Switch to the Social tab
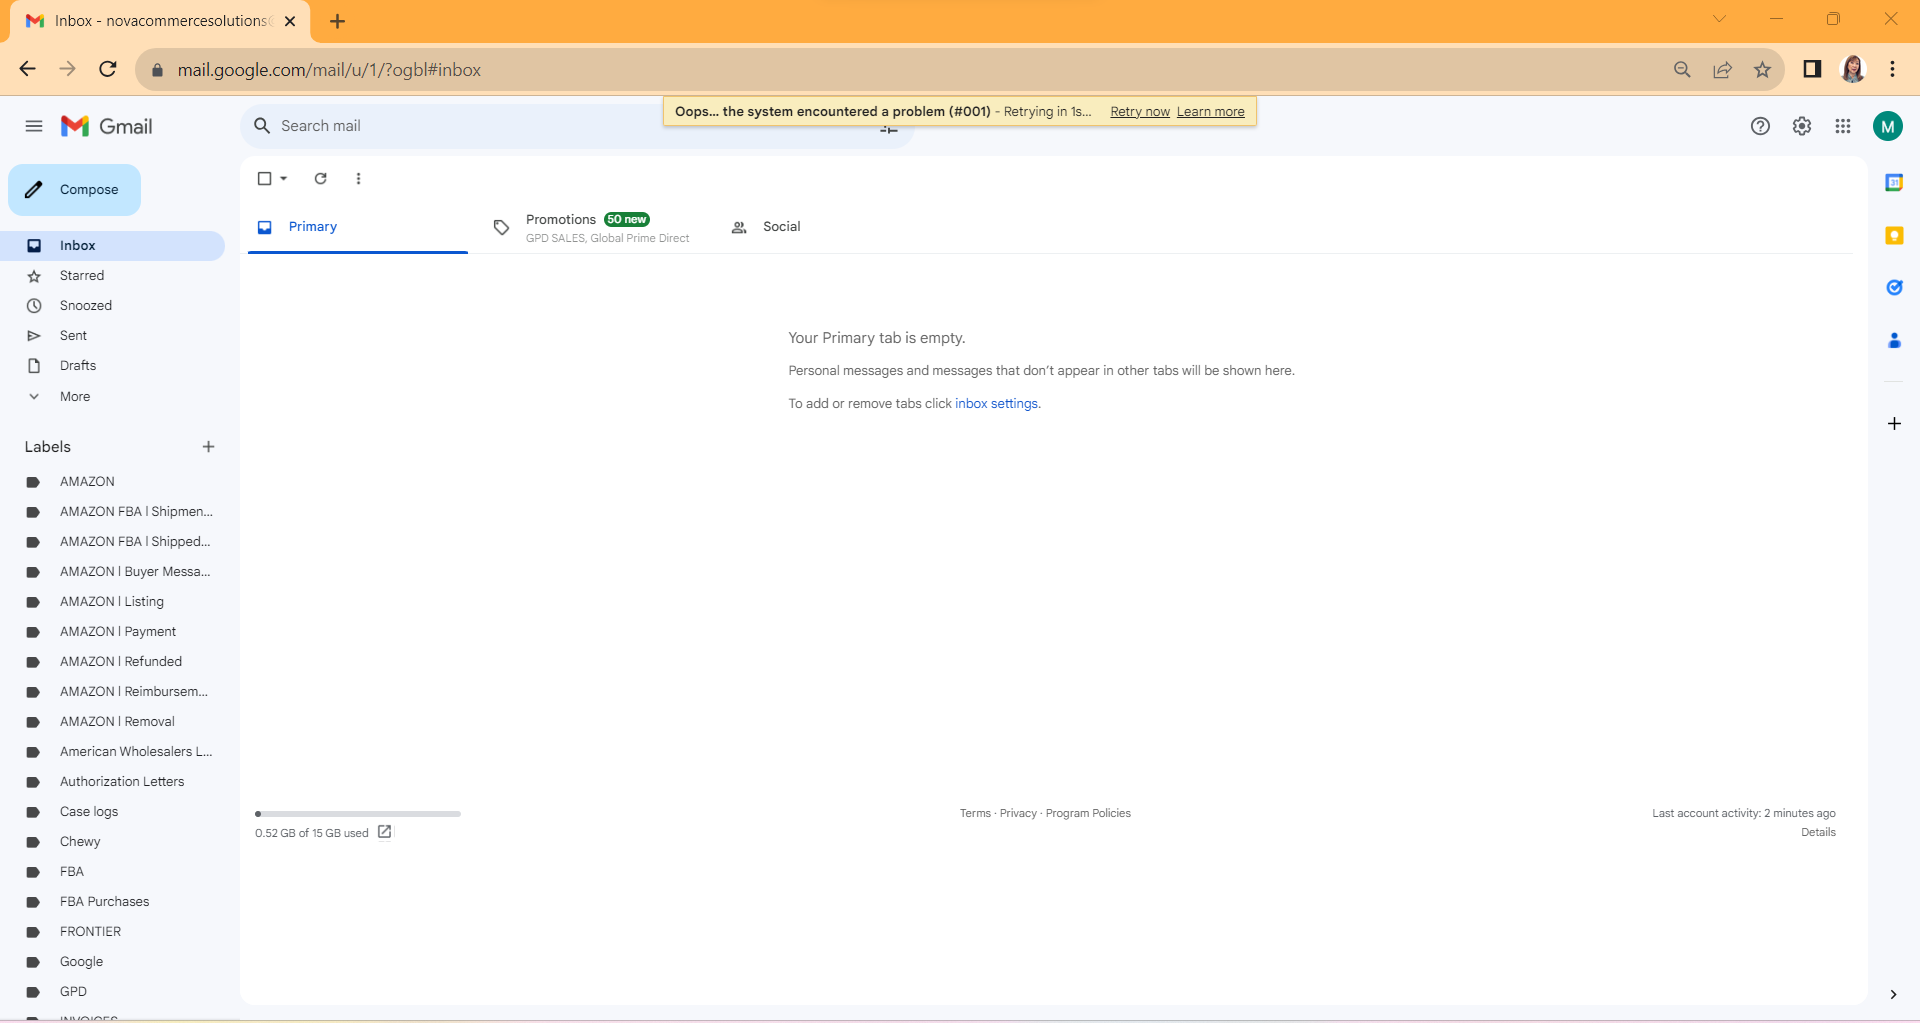The image size is (1920, 1023). (781, 227)
